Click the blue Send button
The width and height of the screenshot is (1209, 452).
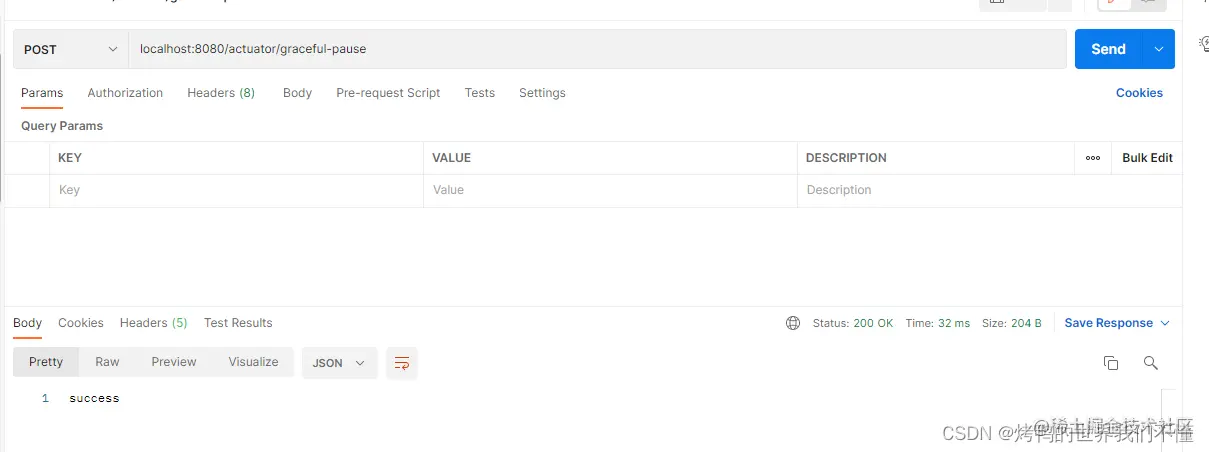click(1109, 49)
